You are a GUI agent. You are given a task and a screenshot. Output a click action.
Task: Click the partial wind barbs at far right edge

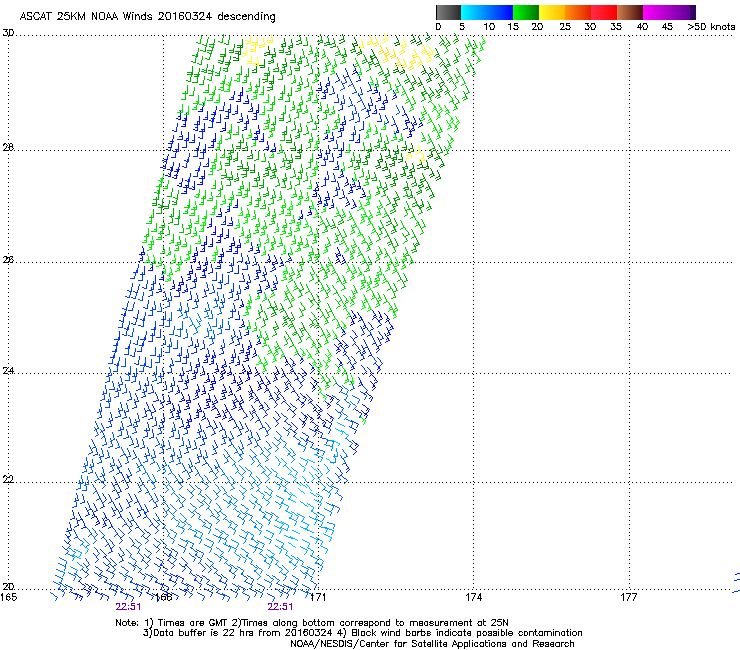coord(736,582)
